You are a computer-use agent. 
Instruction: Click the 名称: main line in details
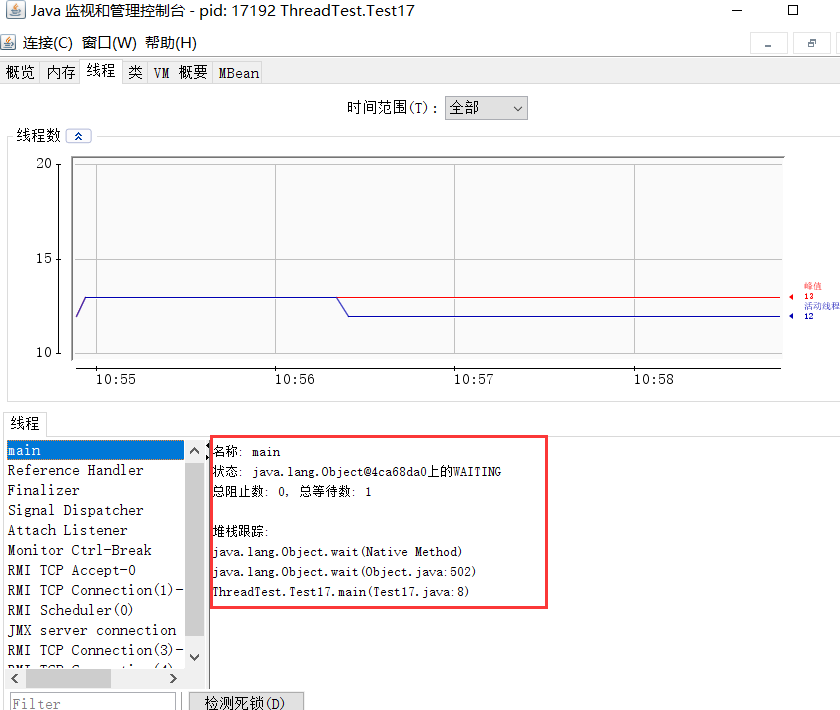point(246,452)
